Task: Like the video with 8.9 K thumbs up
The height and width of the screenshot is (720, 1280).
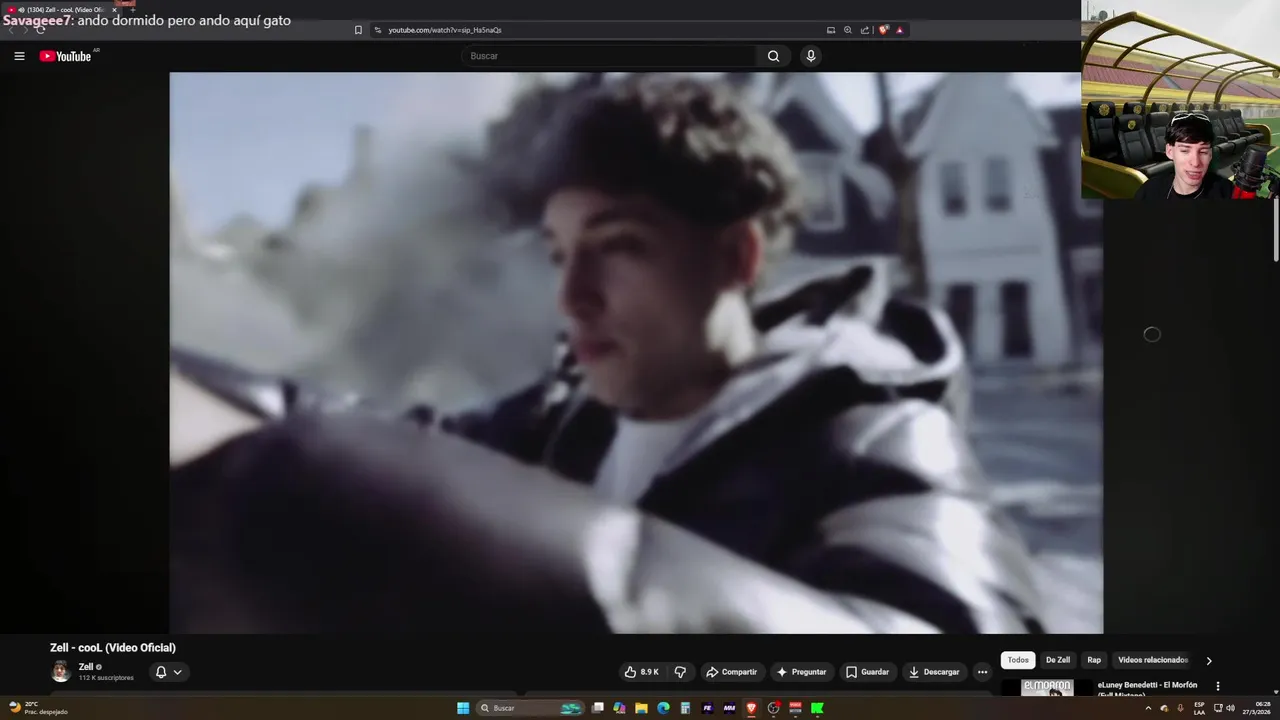Action: click(641, 672)
